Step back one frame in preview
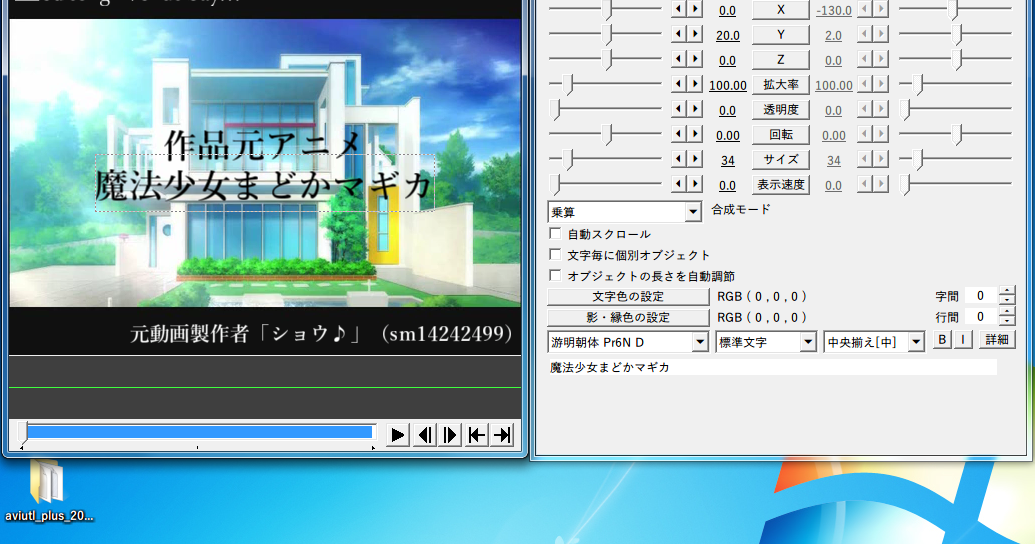The height and width of the screenshot is (544, 1035). (424, 435)
